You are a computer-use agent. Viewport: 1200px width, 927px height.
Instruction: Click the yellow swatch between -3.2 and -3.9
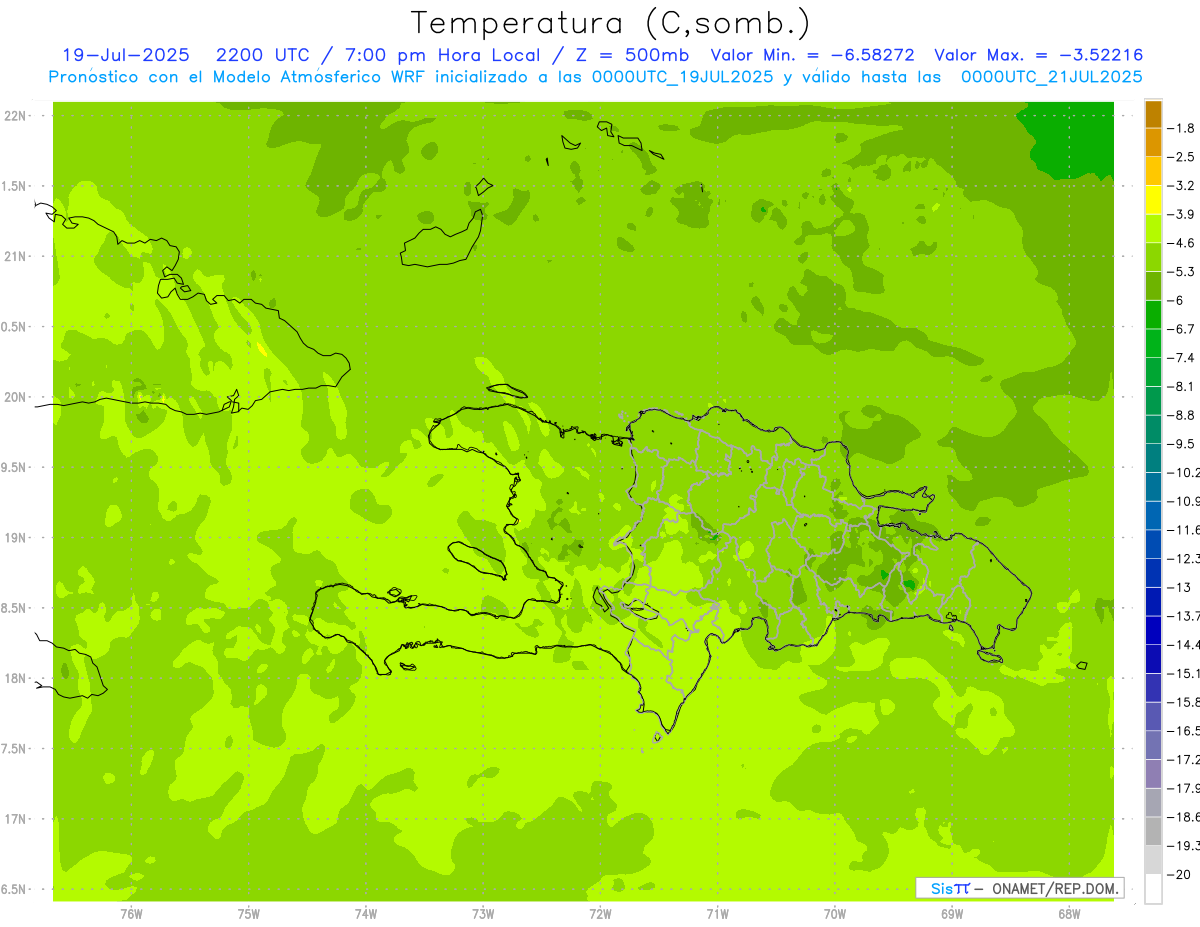[x=1153, y=200]
